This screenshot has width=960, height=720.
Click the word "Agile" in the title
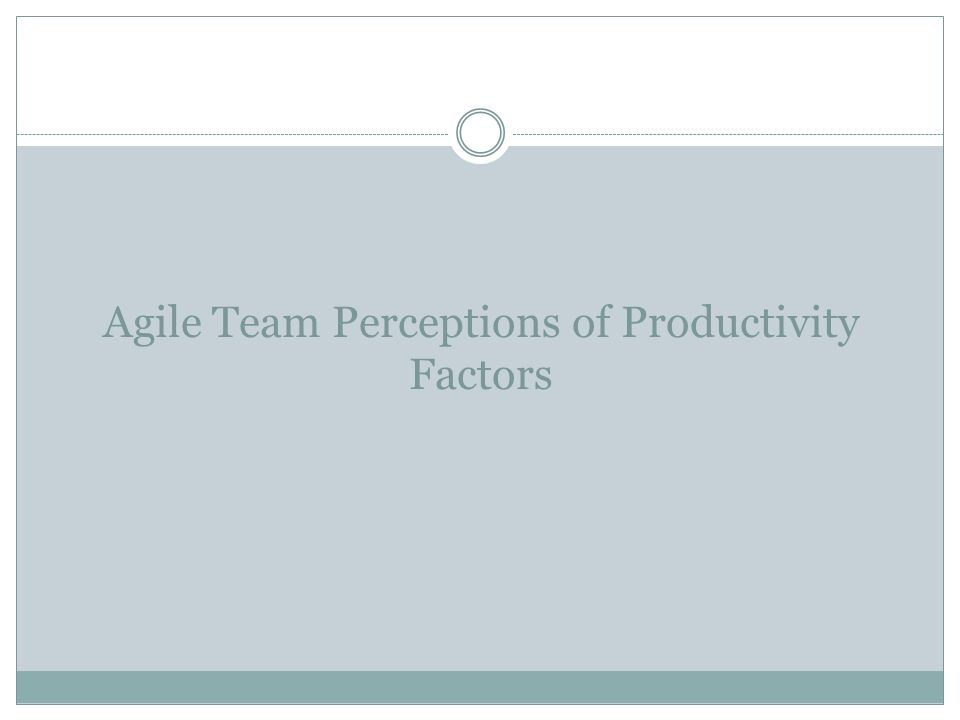tap(152, 323)
